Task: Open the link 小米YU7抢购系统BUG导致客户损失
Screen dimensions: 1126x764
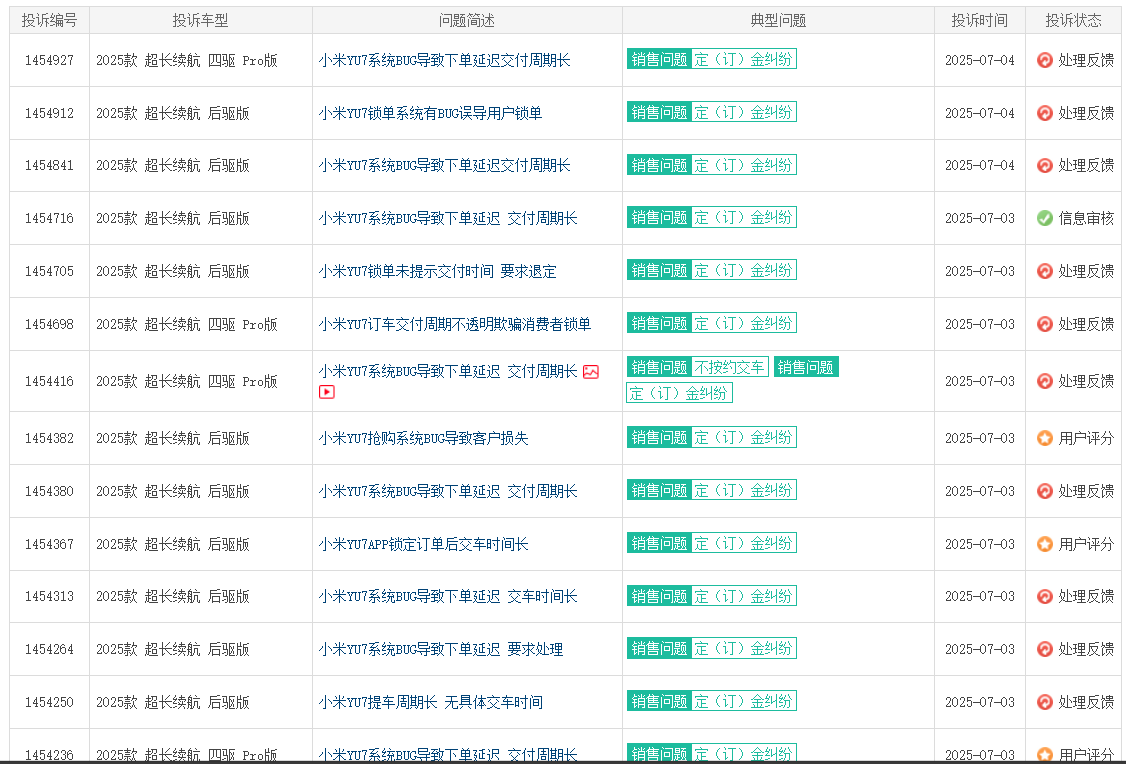Action: [423, 438]
